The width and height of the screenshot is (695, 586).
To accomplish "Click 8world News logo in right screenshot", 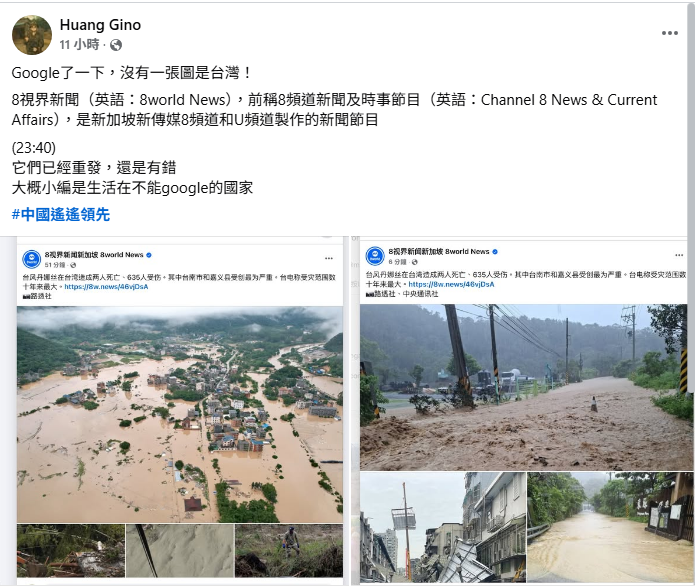I will point(375,256).
